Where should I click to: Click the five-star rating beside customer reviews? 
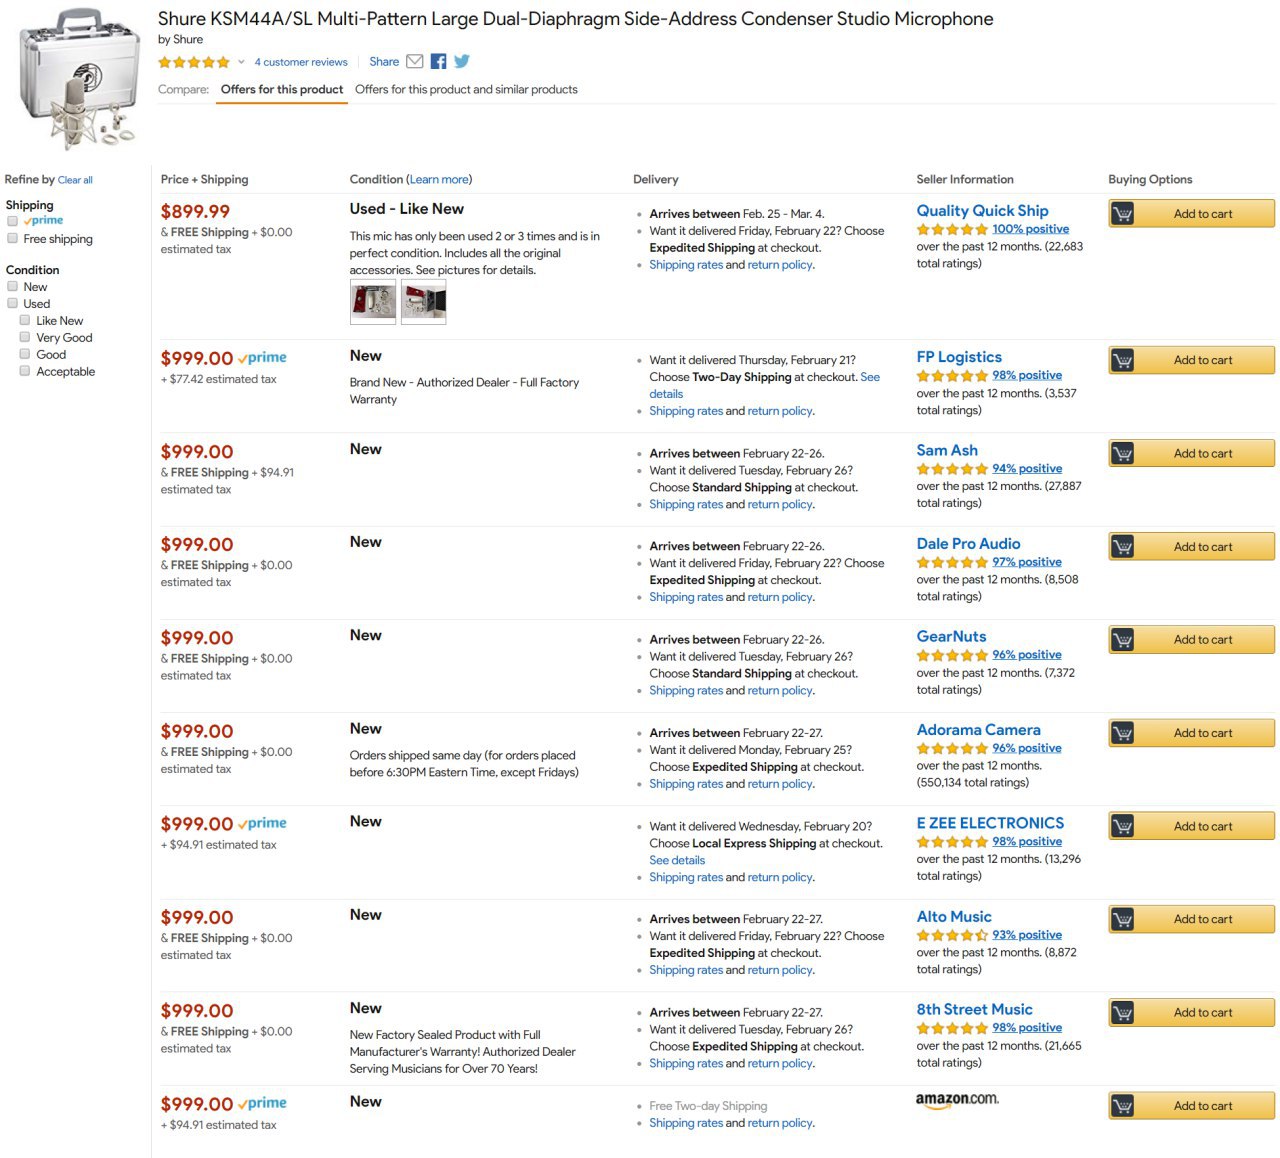[x=194, y=62]
